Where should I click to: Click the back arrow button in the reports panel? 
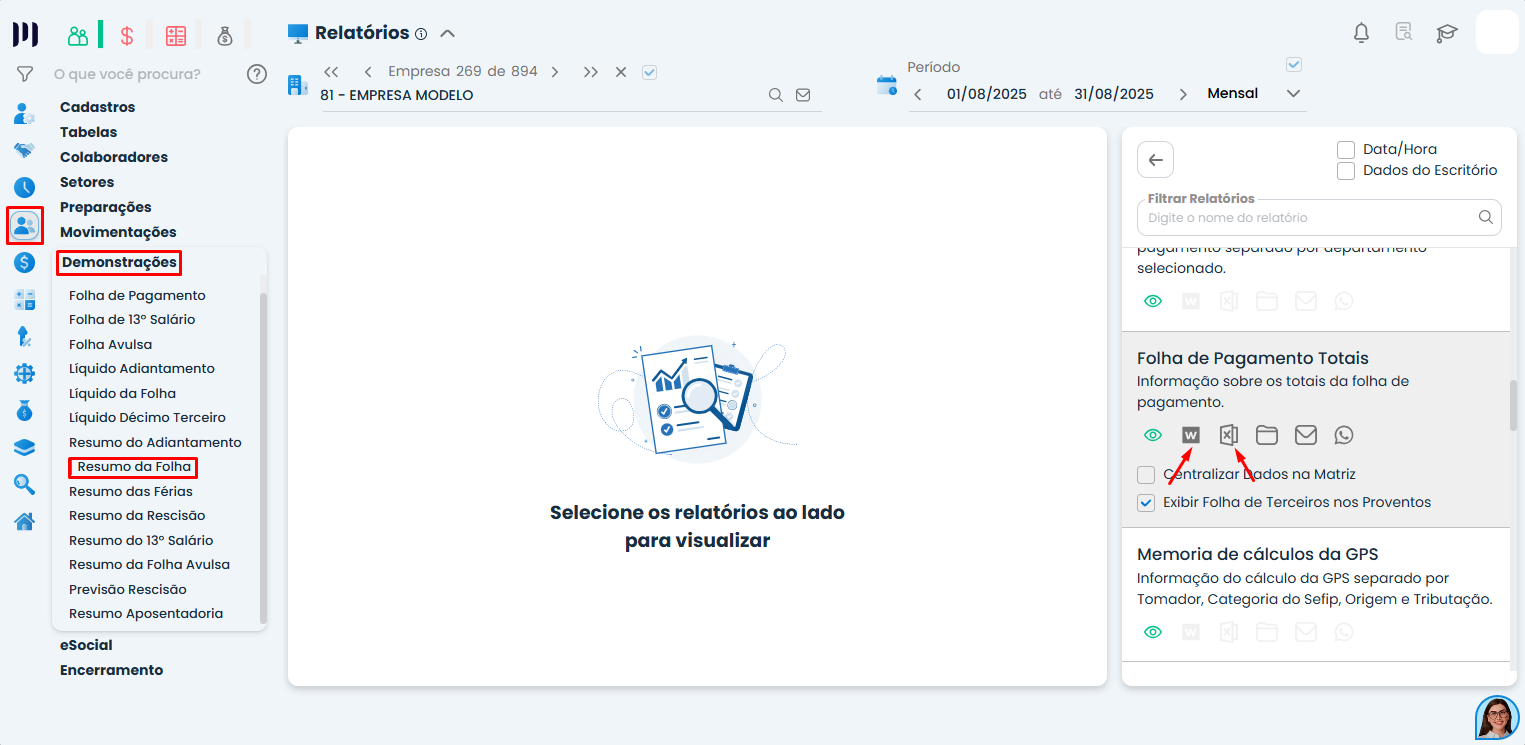[1155, 159]
